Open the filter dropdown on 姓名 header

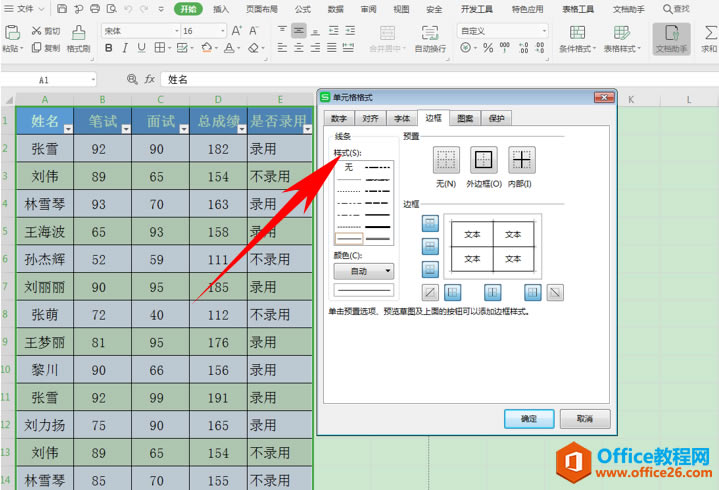[x=68, y=129]
